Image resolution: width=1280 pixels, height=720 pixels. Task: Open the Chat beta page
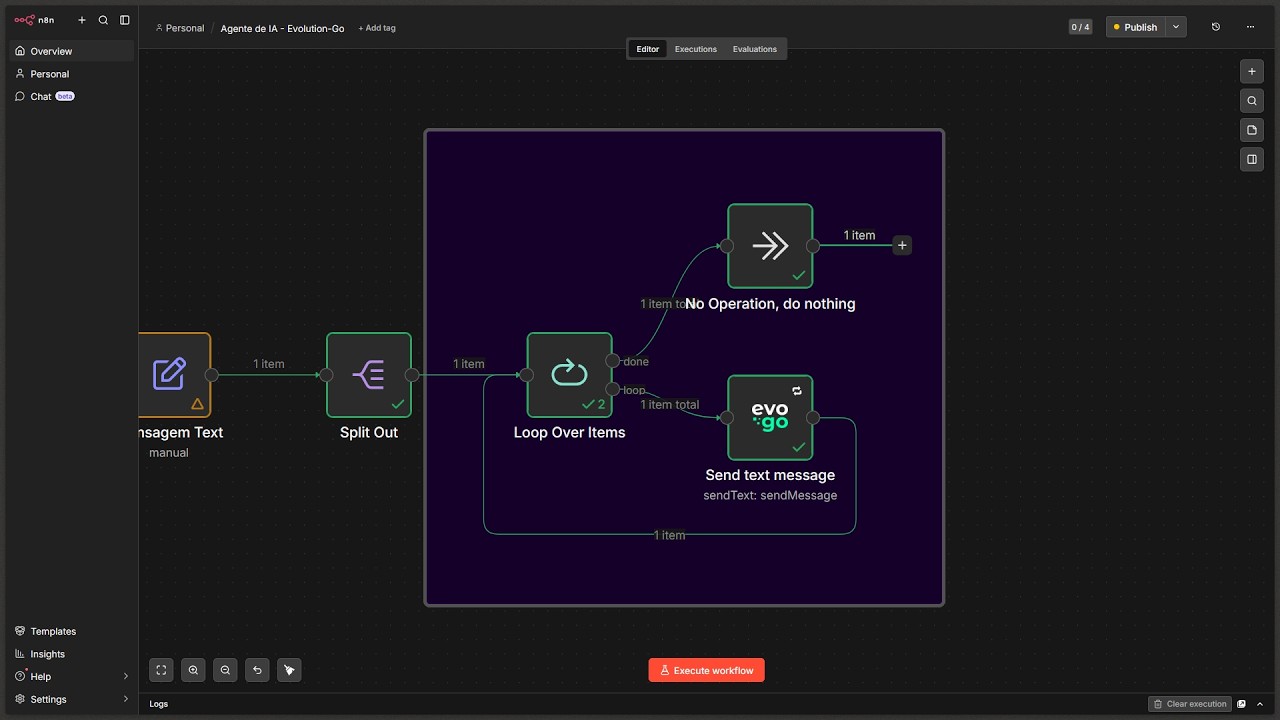coord(72,97)
